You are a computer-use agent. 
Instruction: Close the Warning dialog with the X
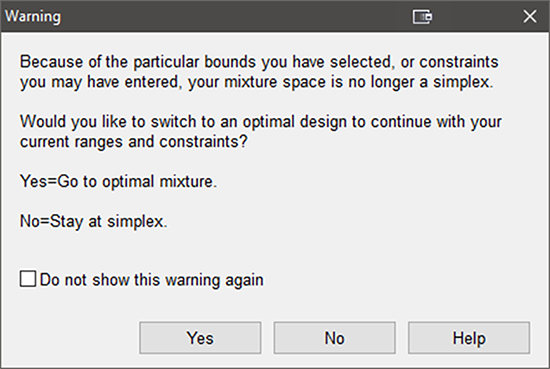[530, 16]
